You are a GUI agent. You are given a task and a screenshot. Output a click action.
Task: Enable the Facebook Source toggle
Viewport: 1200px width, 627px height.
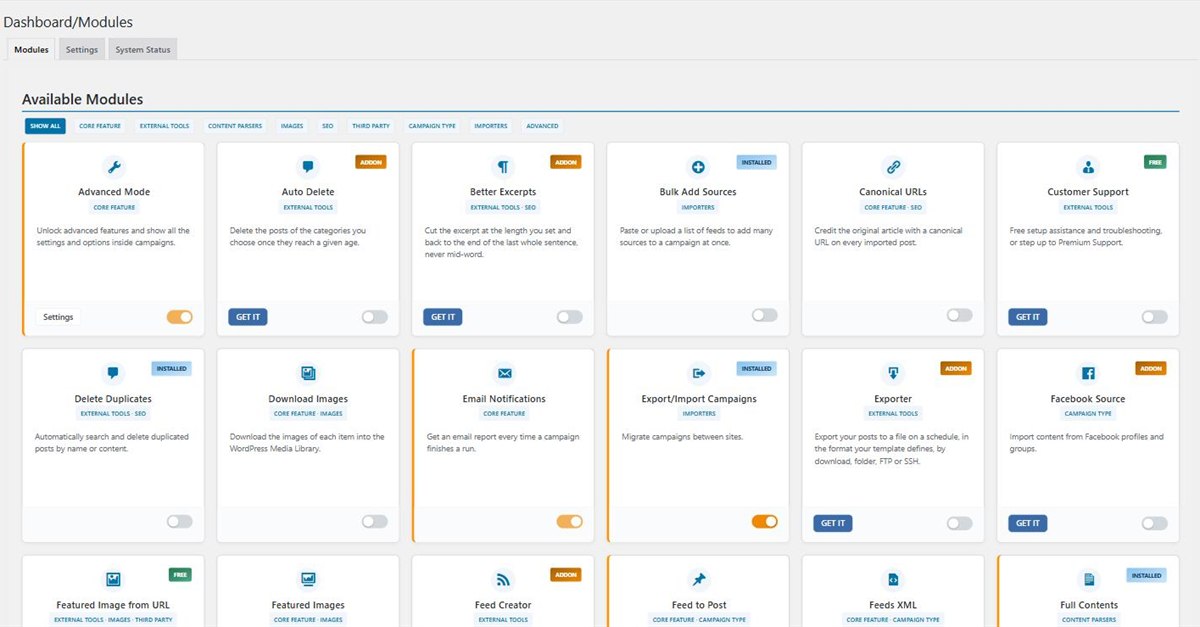(1154, 523)
